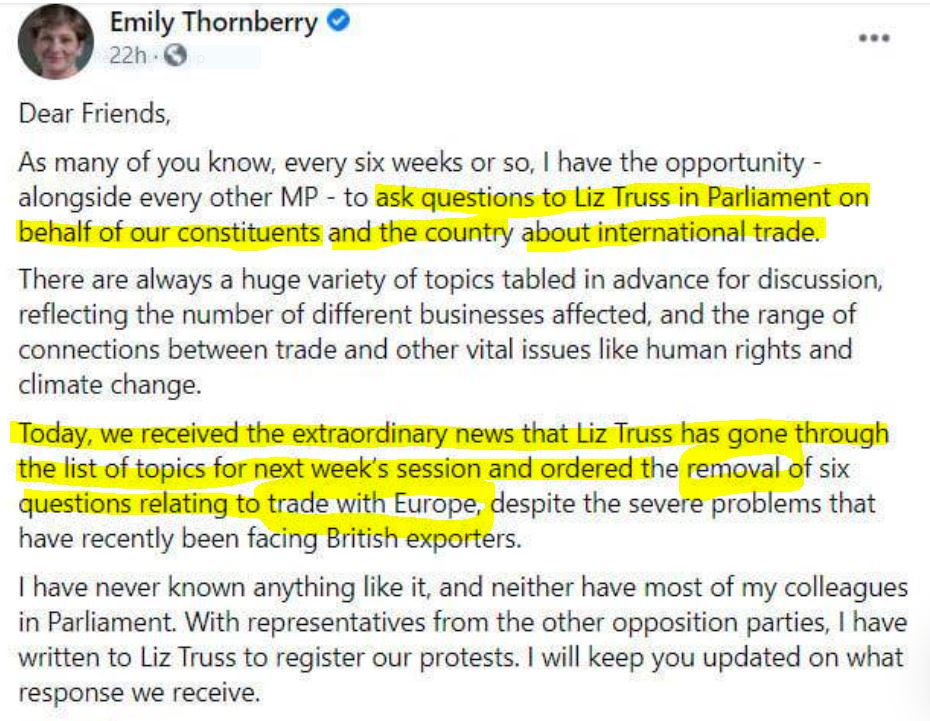Click the blue verified badge icon
The image size is (930, 721).
338,21
